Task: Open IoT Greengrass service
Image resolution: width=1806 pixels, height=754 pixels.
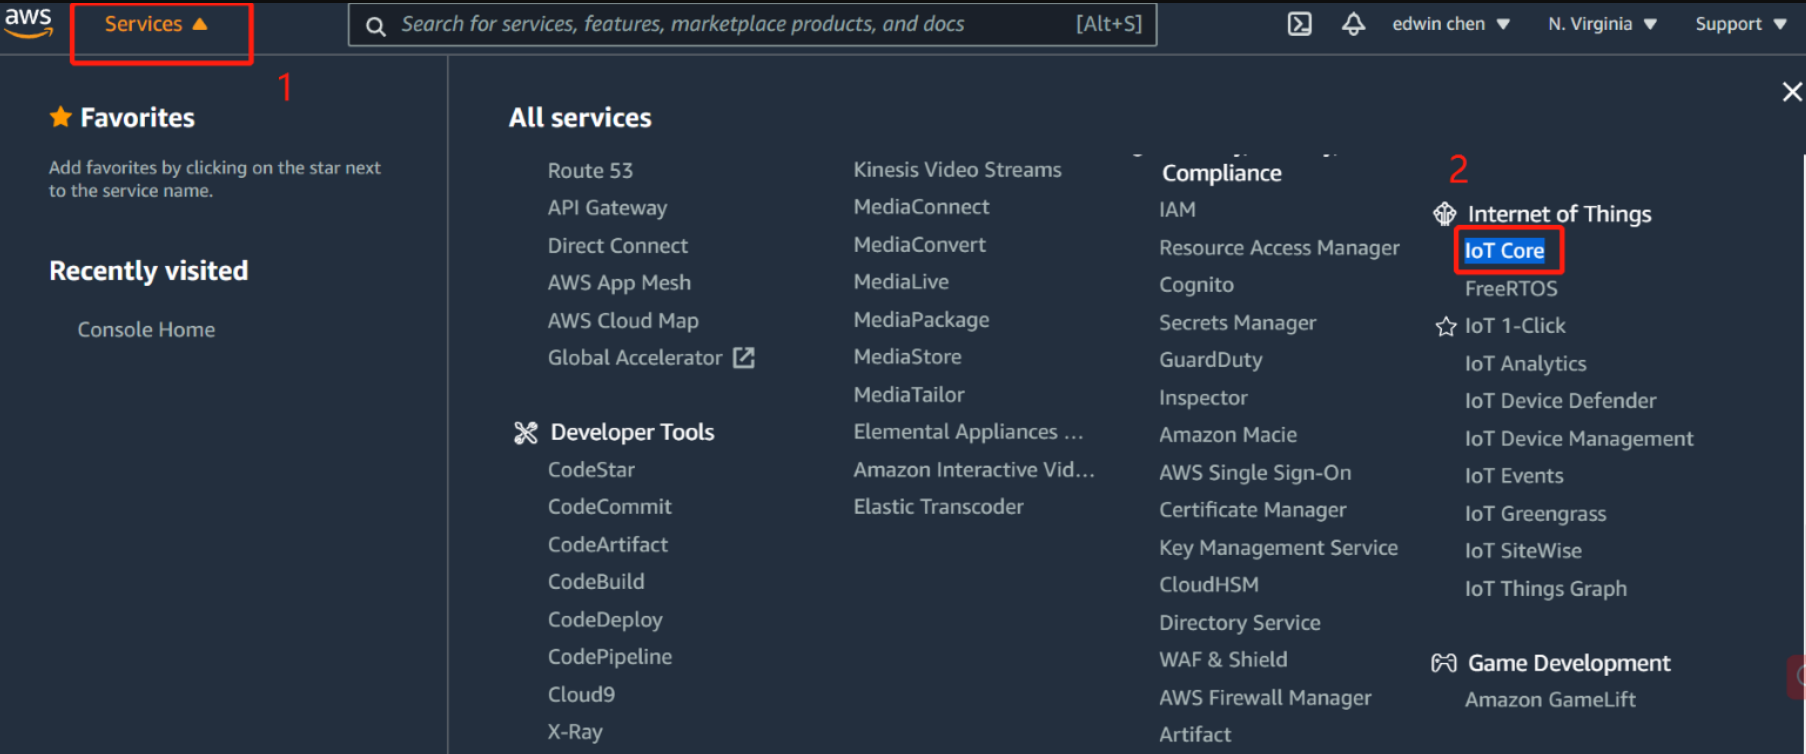Action: coord(1535,514)
